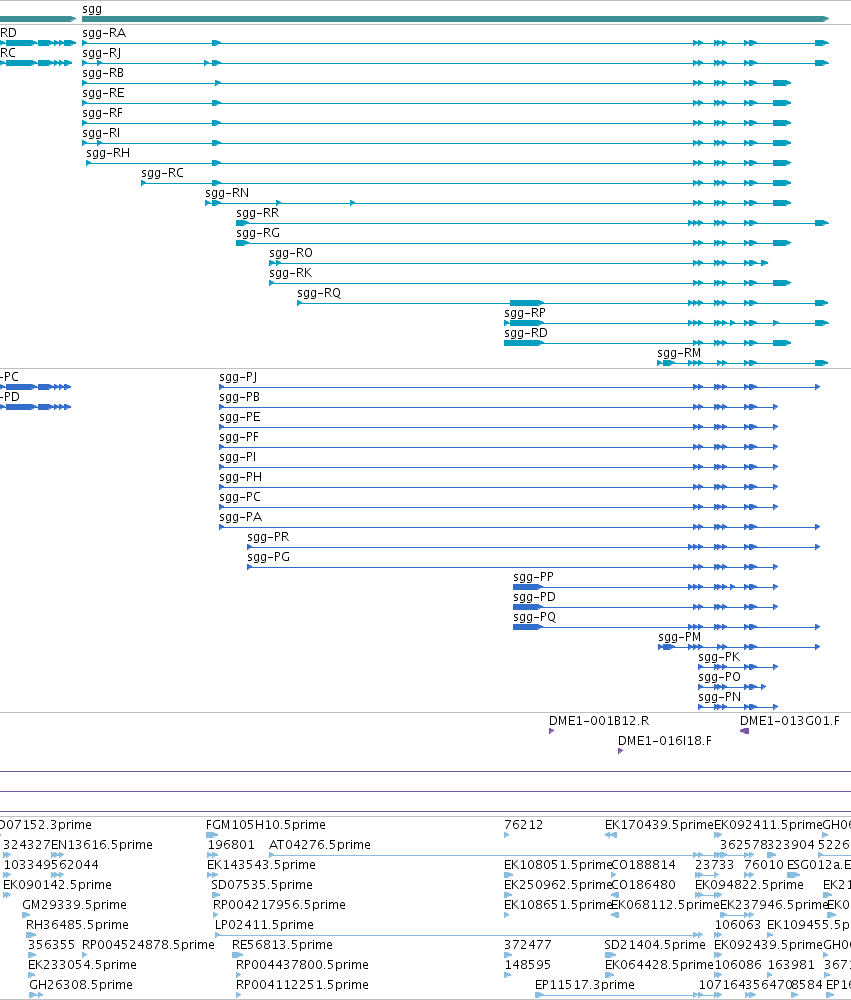Select the RE56813.5prime EST label
Screen dimensions: 851x1000
282,945
